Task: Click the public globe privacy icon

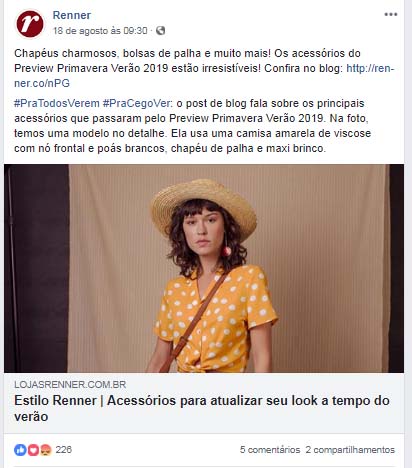Action: point(160,31)
